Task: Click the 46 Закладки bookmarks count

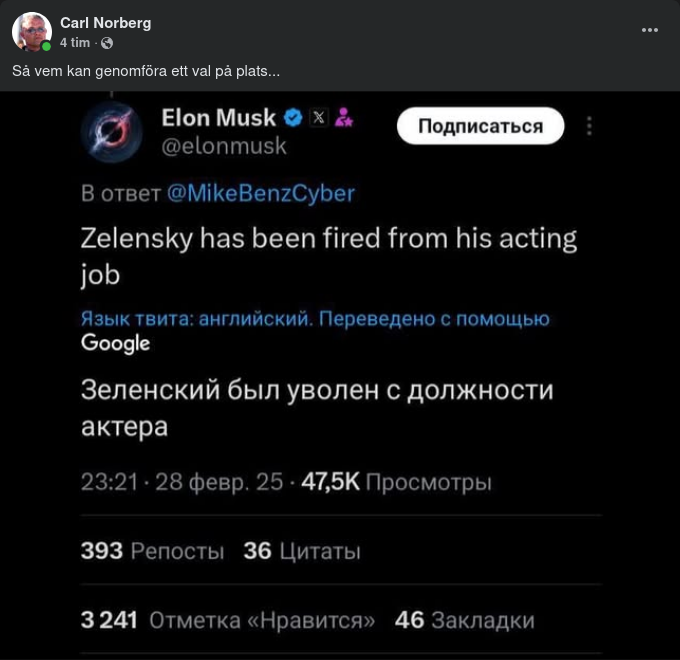Action: point(464,620)
